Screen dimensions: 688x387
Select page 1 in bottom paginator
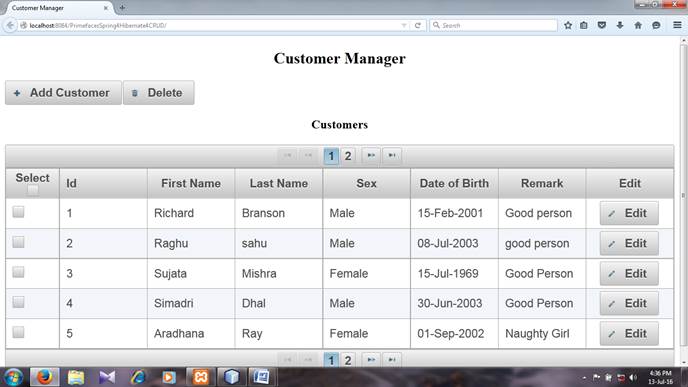[331, 360]
